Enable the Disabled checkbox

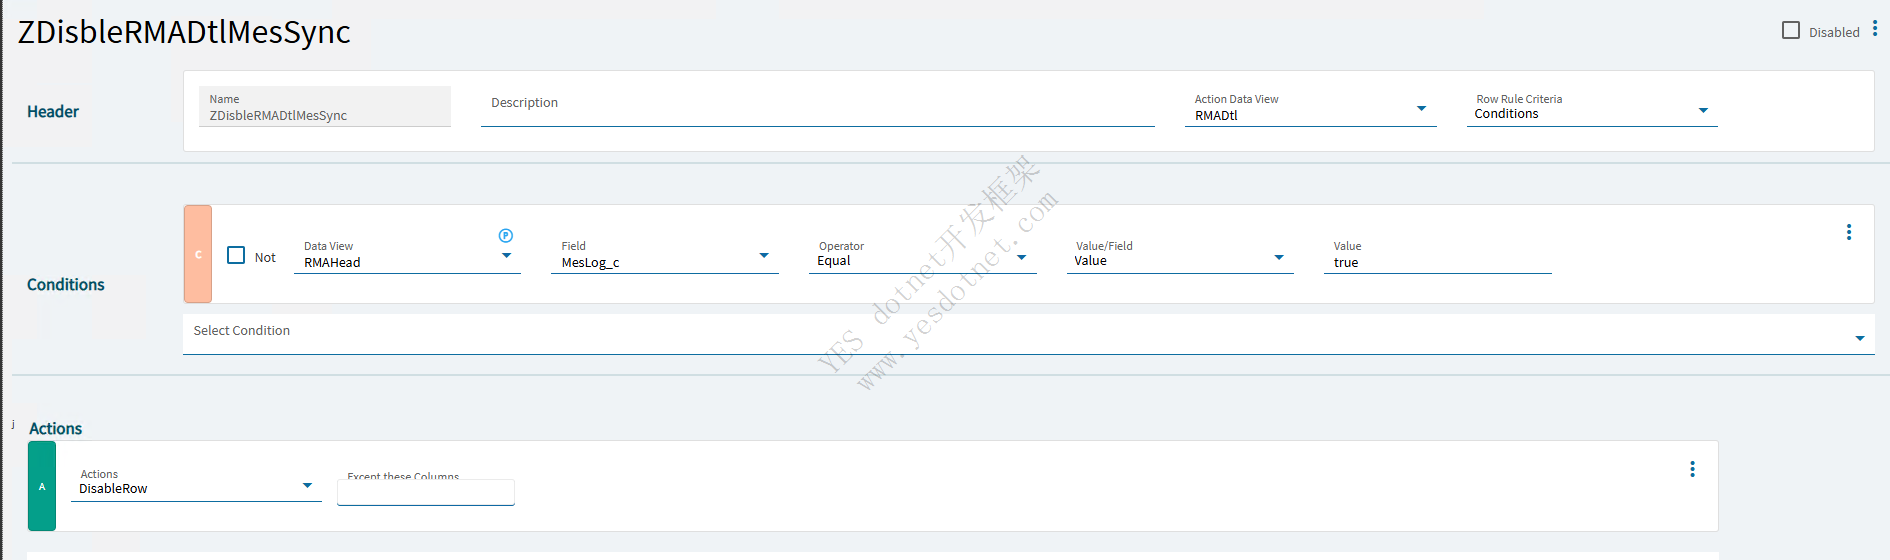tap(1791, 31)
